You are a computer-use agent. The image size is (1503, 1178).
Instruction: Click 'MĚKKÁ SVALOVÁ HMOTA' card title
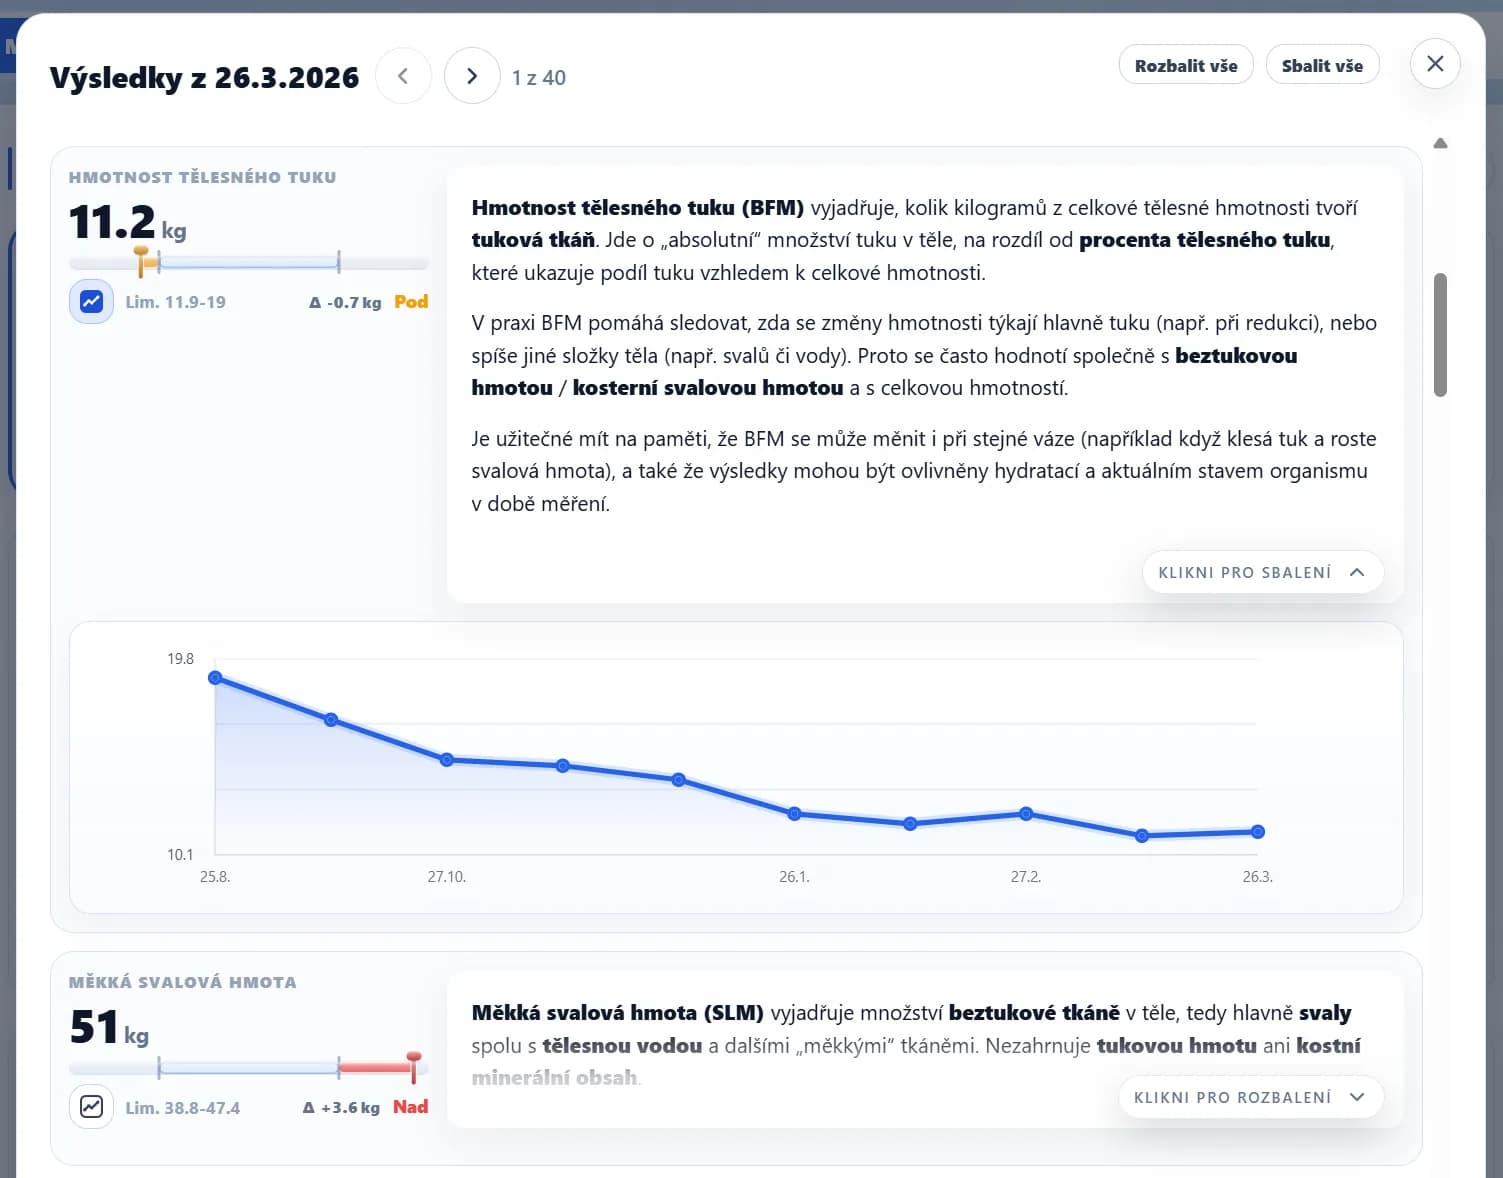[x=182, y=982]
